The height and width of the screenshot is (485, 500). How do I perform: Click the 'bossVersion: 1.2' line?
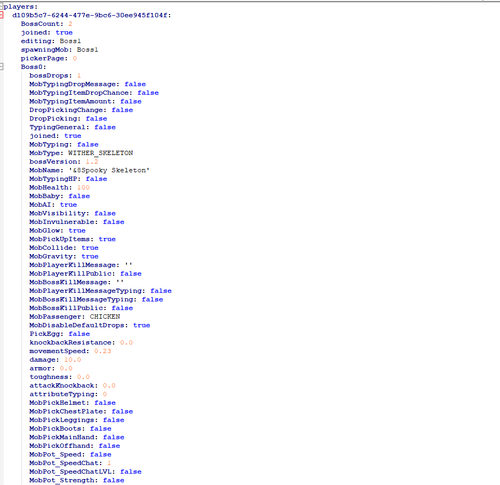click(64, 162)
